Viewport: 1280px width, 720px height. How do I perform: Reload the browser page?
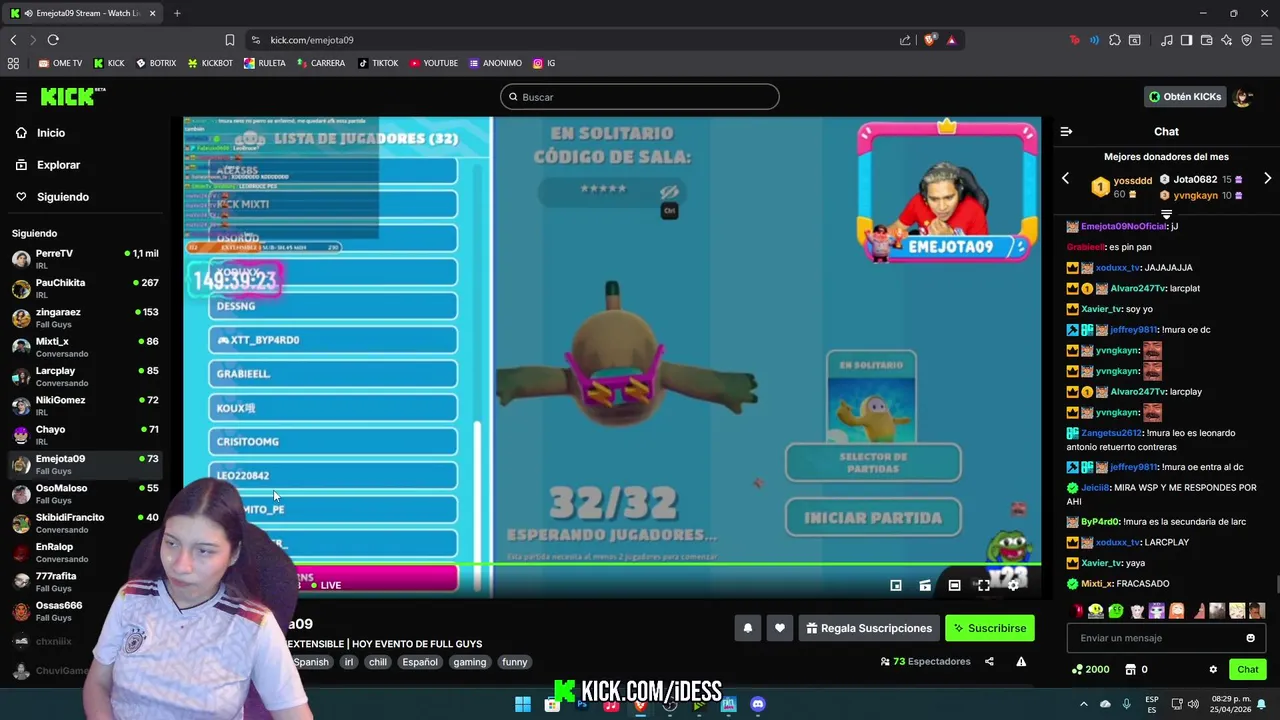coord(53,40)
